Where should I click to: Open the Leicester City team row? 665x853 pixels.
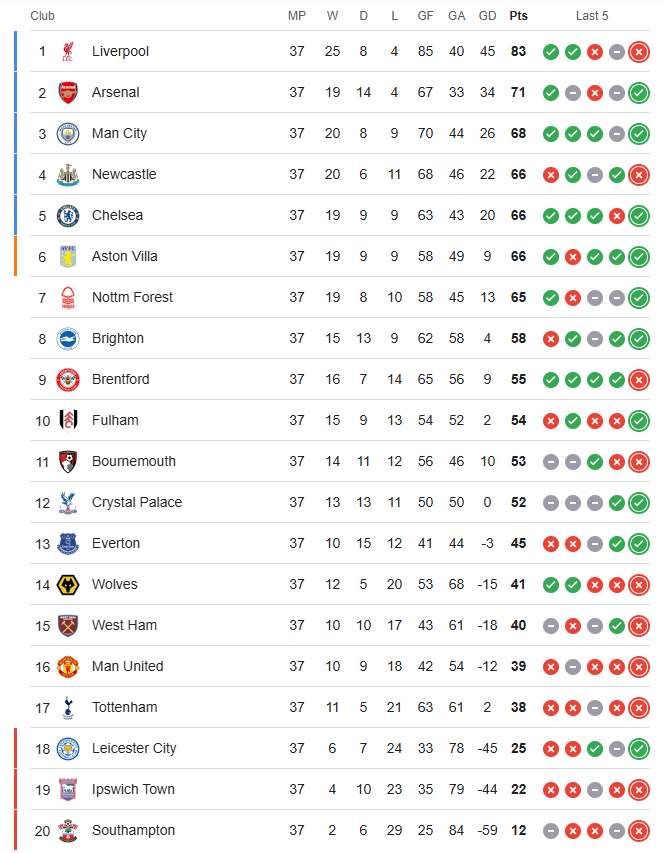click(340, 749)
